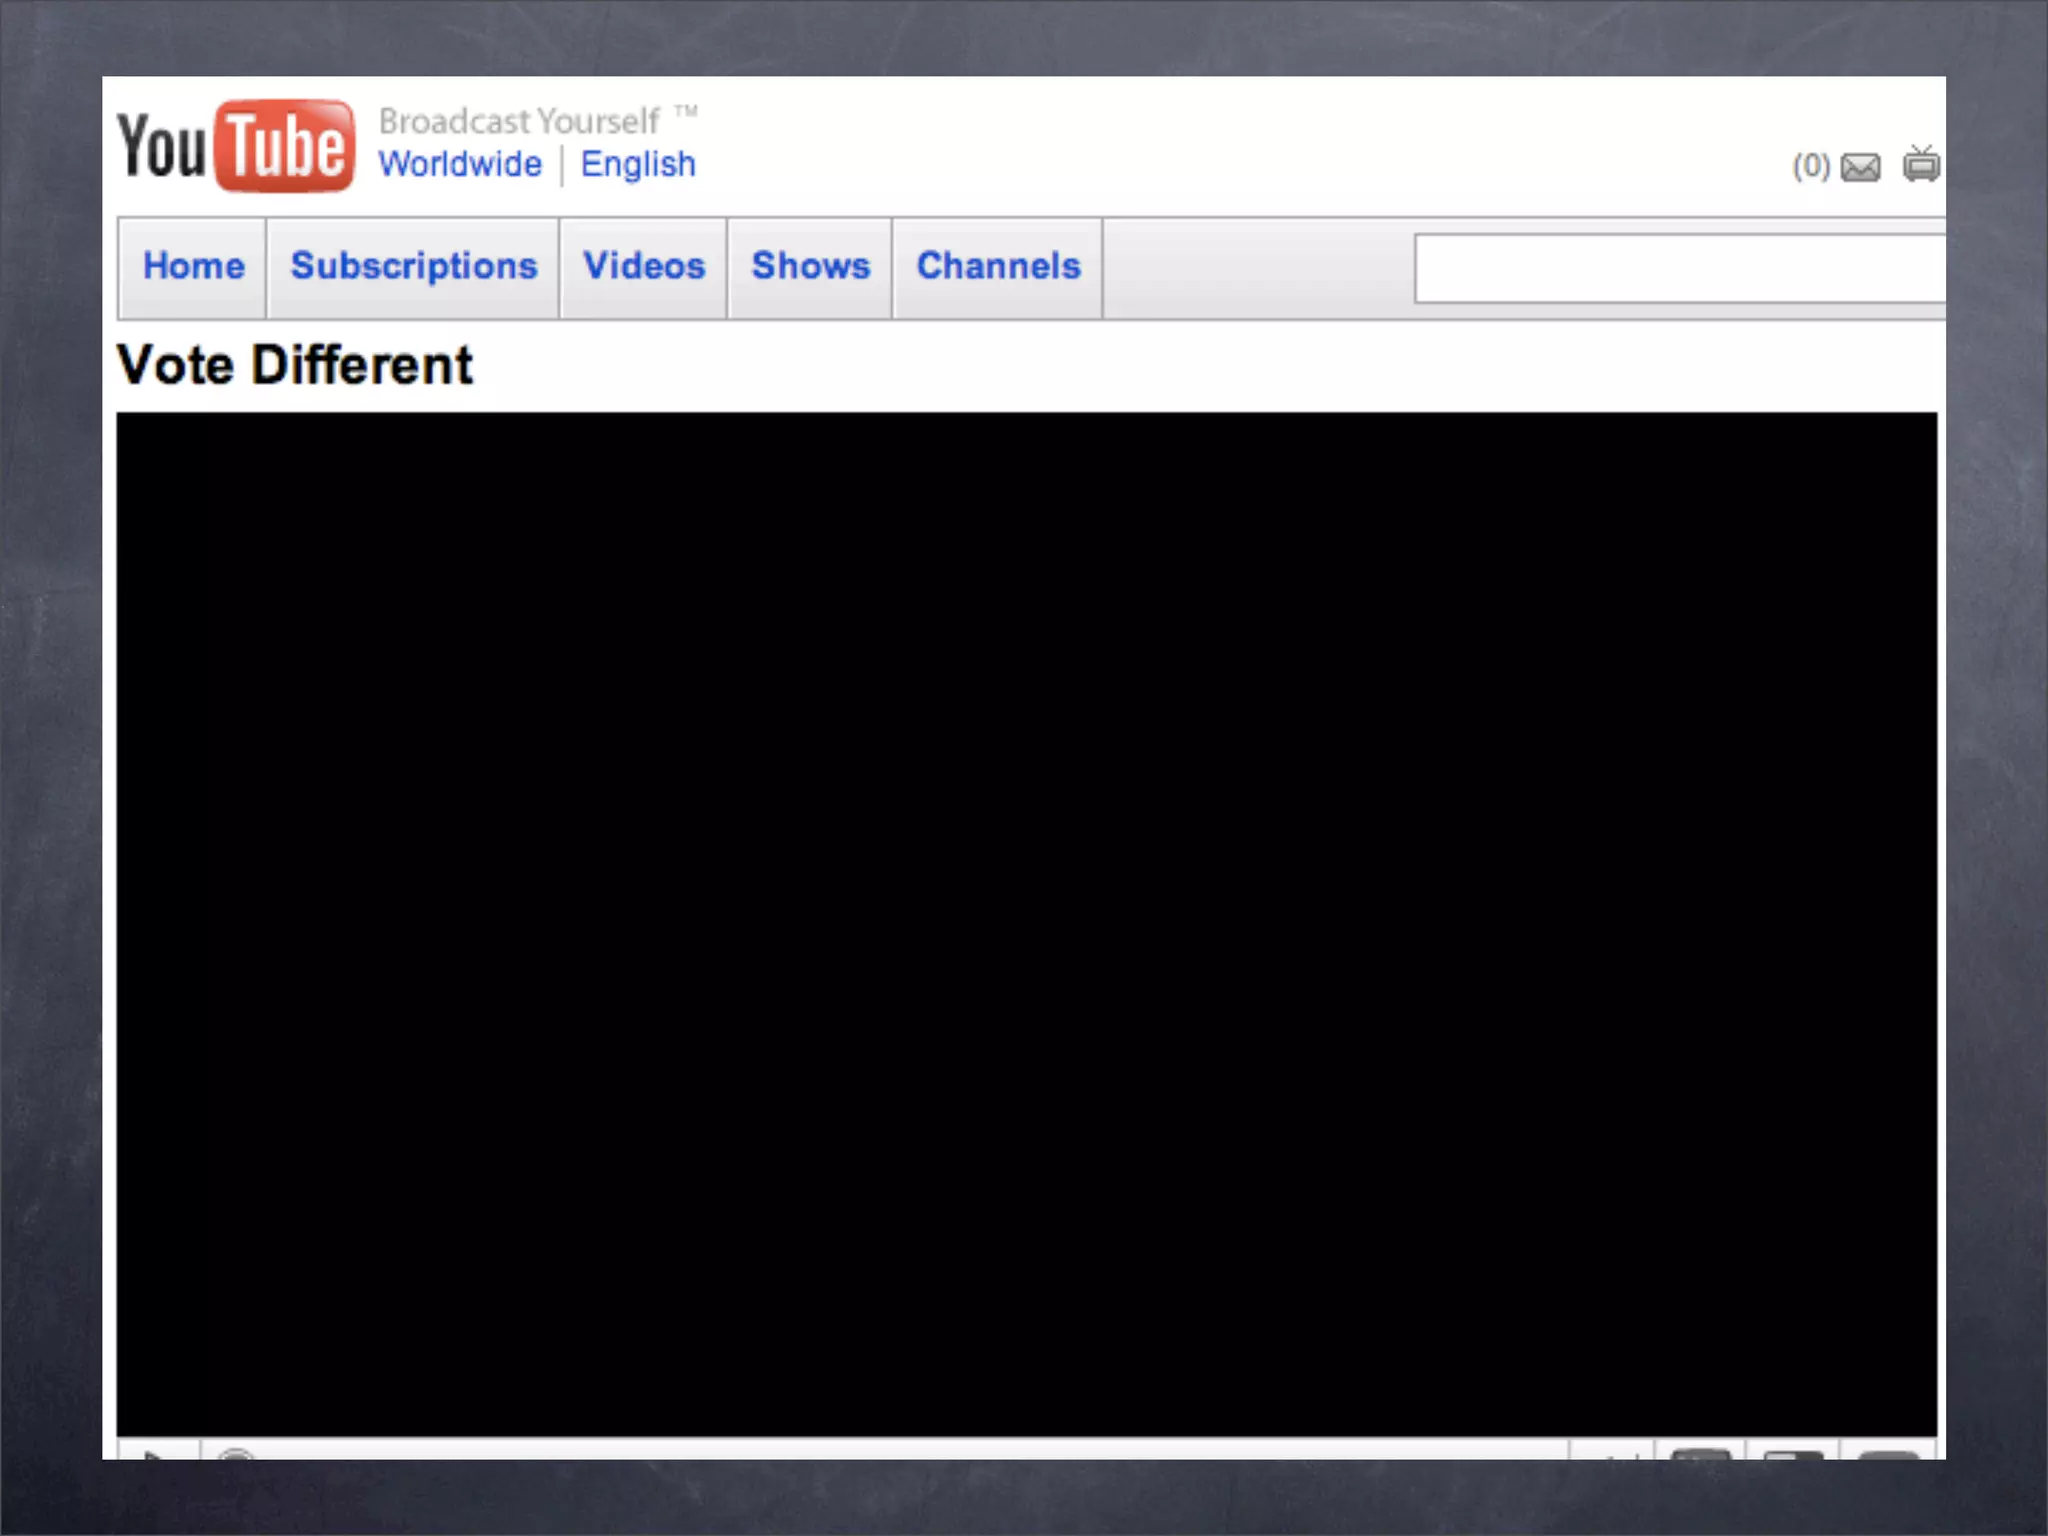This screenshot has height=1536, width=2048.
Task: Click into the search input field
Action: pyautogui.click(x=1680, y=268)
